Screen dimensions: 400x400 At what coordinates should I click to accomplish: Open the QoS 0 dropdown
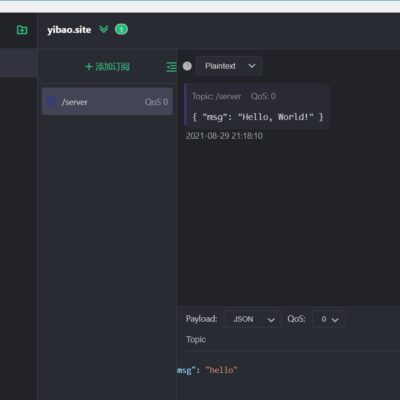[329, 319]
